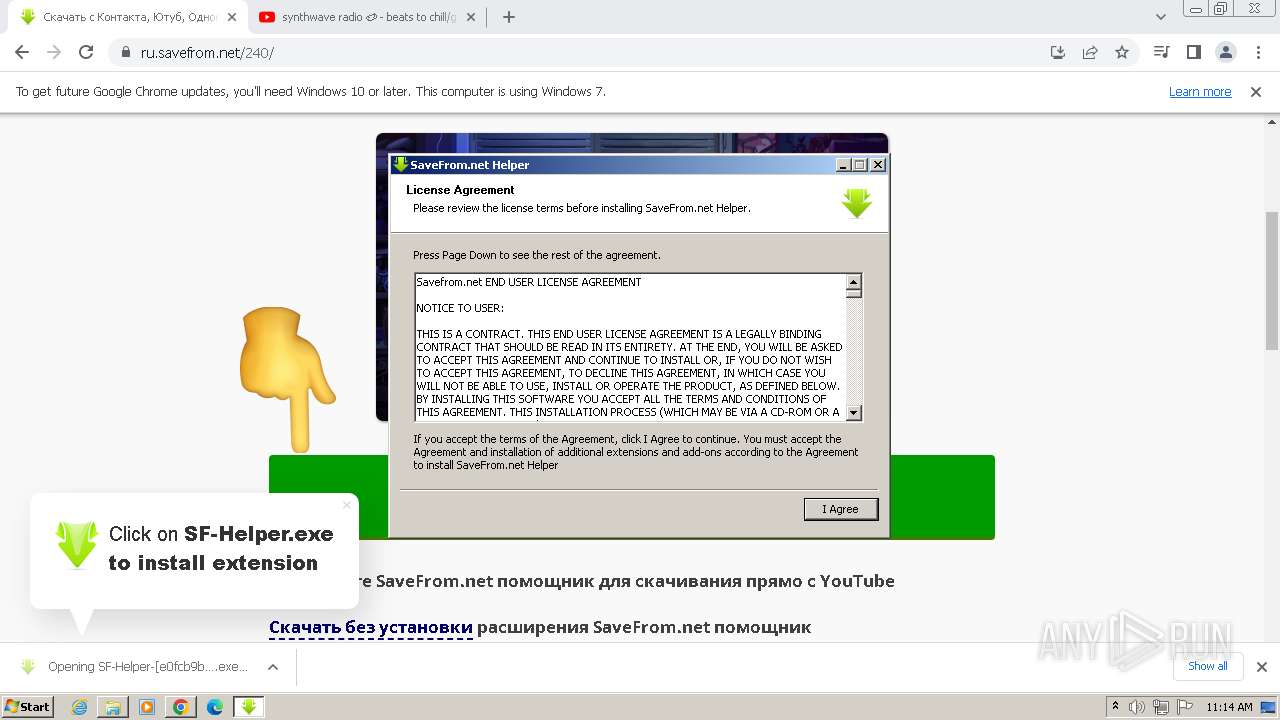Click the green download banner on page

631,497
